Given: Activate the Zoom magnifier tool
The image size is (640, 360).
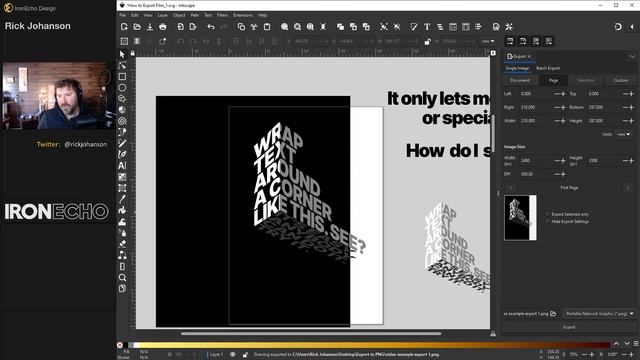Looking at the screenshot, I should (122, 278).
